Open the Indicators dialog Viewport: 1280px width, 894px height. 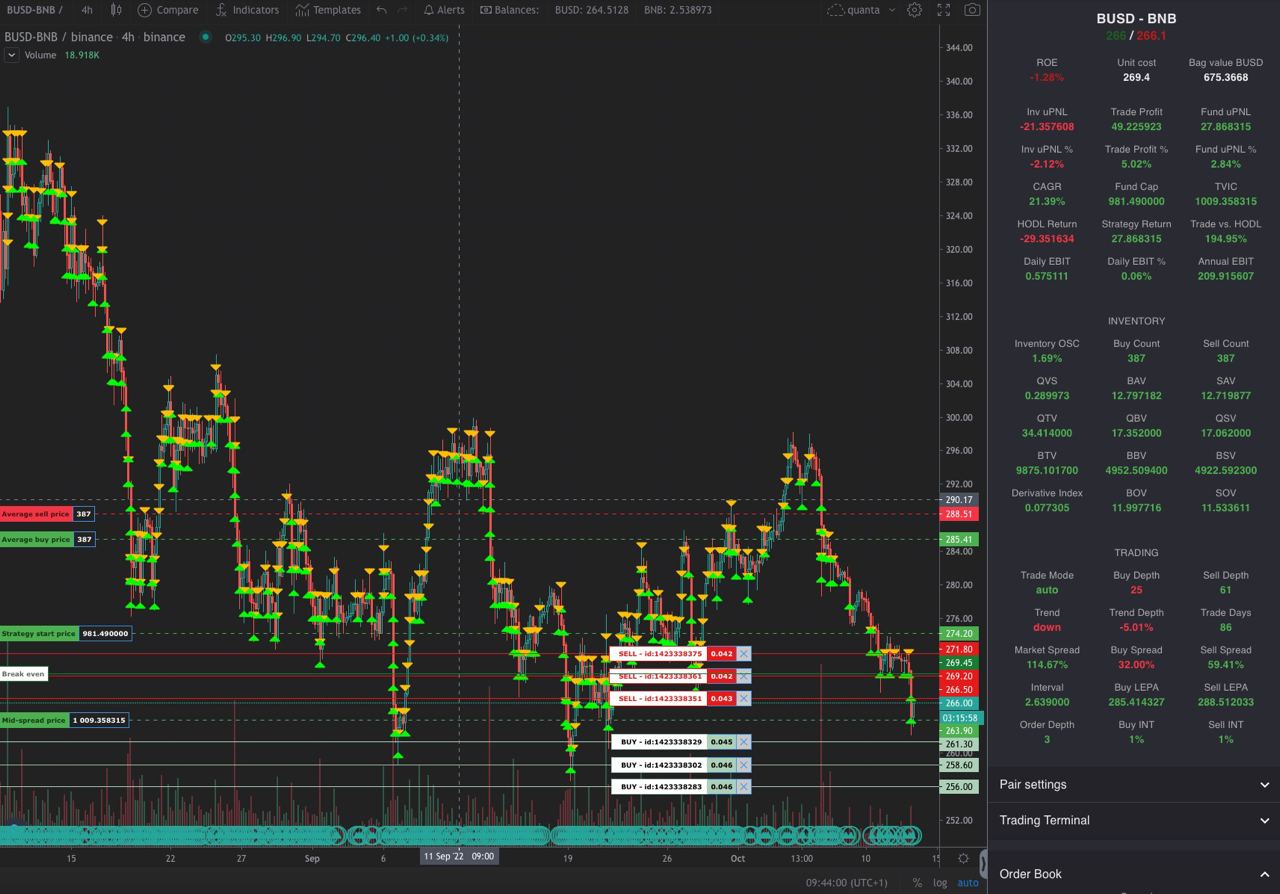247,10
